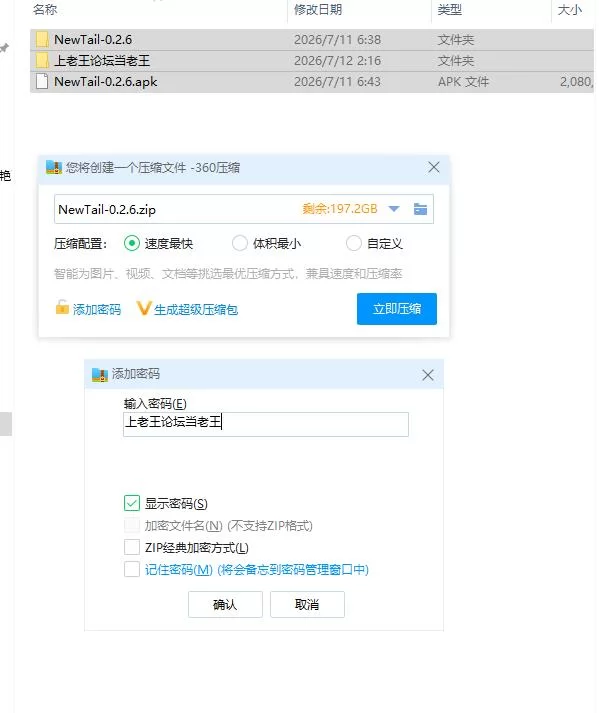Viewport: 599px width, 713px height.
Task: Select the NewTail-0.2.6 folder name
Action: coord(93,40)
